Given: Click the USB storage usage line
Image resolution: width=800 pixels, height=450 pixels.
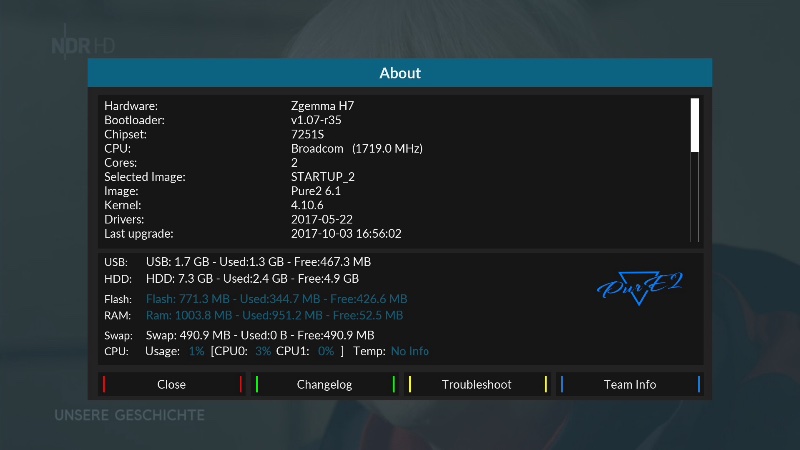Looking at the screenshot, I should click(x=258, y=261).
